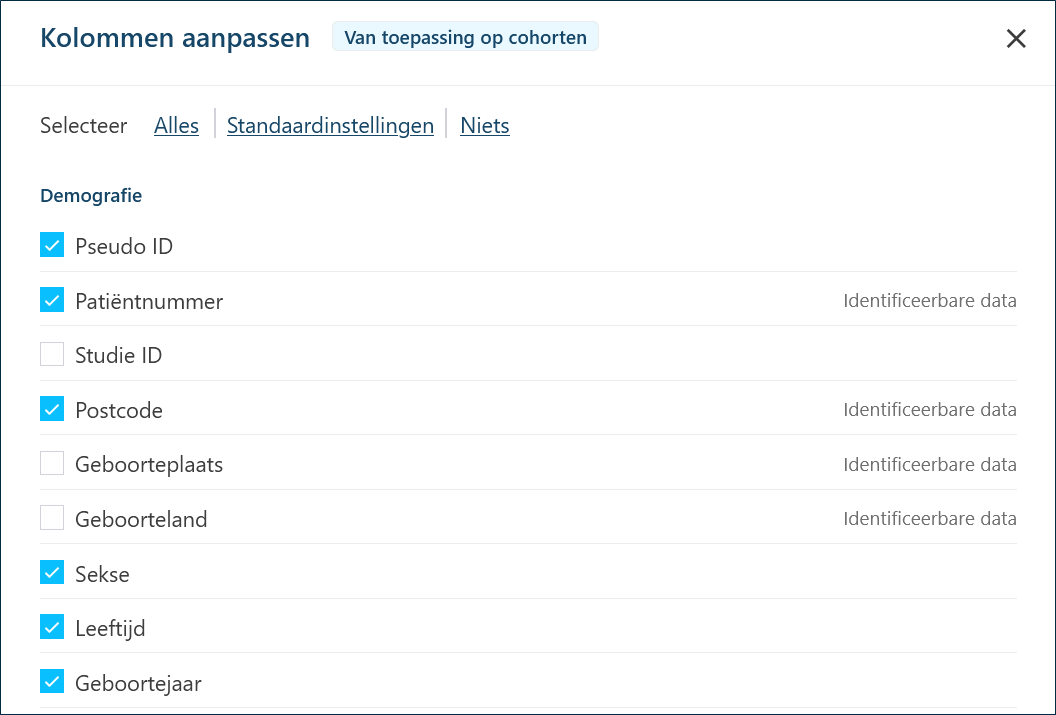
Task: Uncheck the Geboortejaar checkbox
Action: pos(52,682)
